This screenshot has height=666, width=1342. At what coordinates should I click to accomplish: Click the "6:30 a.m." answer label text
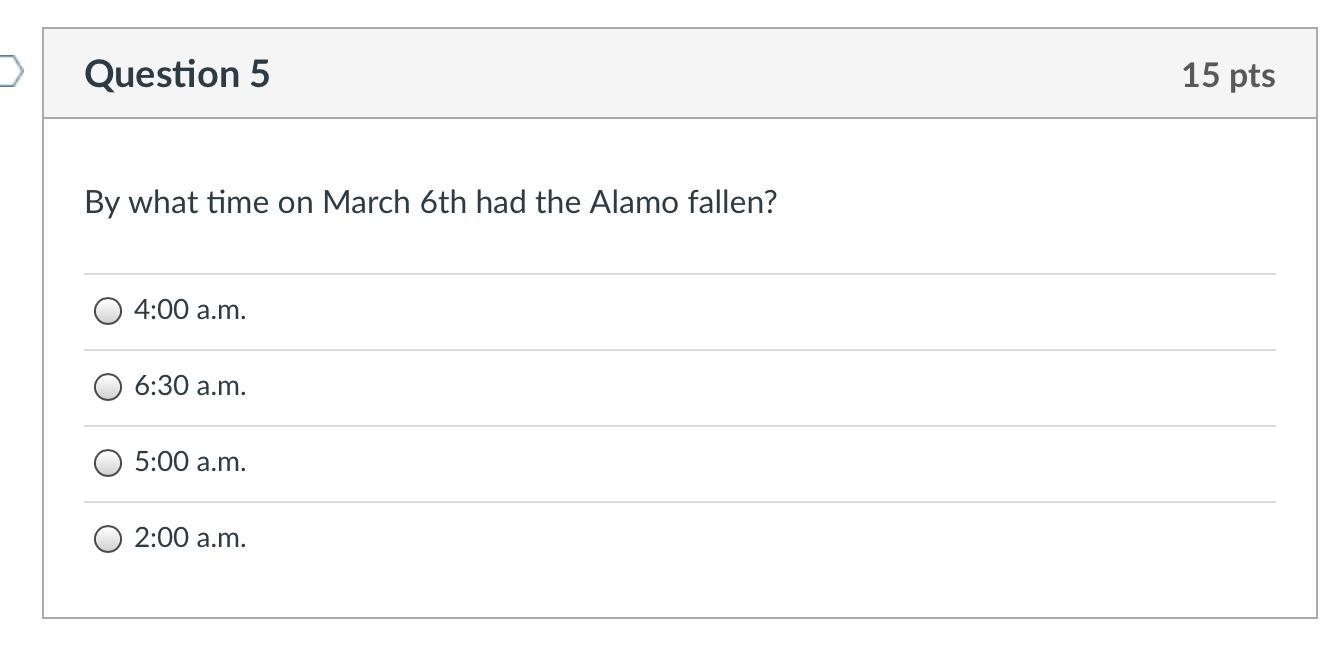click(190, 386)
